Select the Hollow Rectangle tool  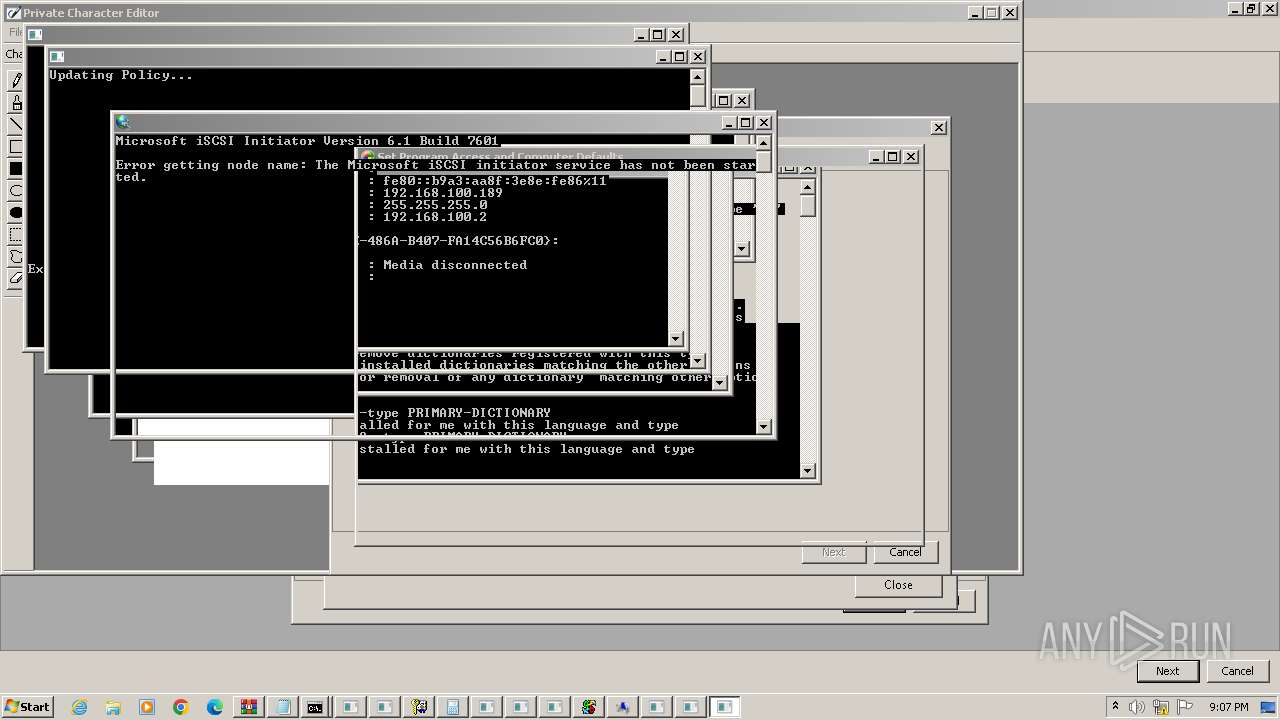pos(15,147)
